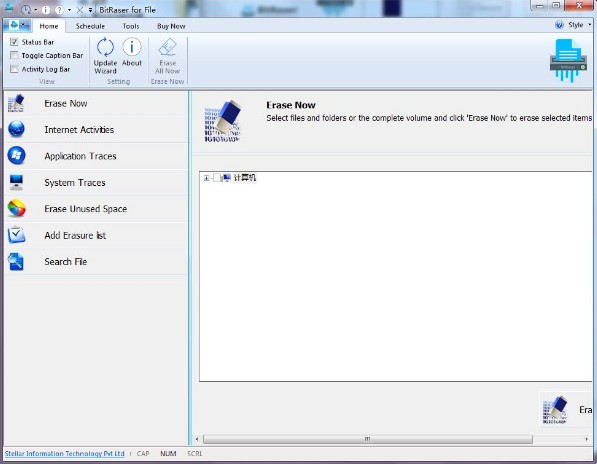597x464 pixels.
Task: Click the Erase Unused Space pie icon
Action: point(16,209)
